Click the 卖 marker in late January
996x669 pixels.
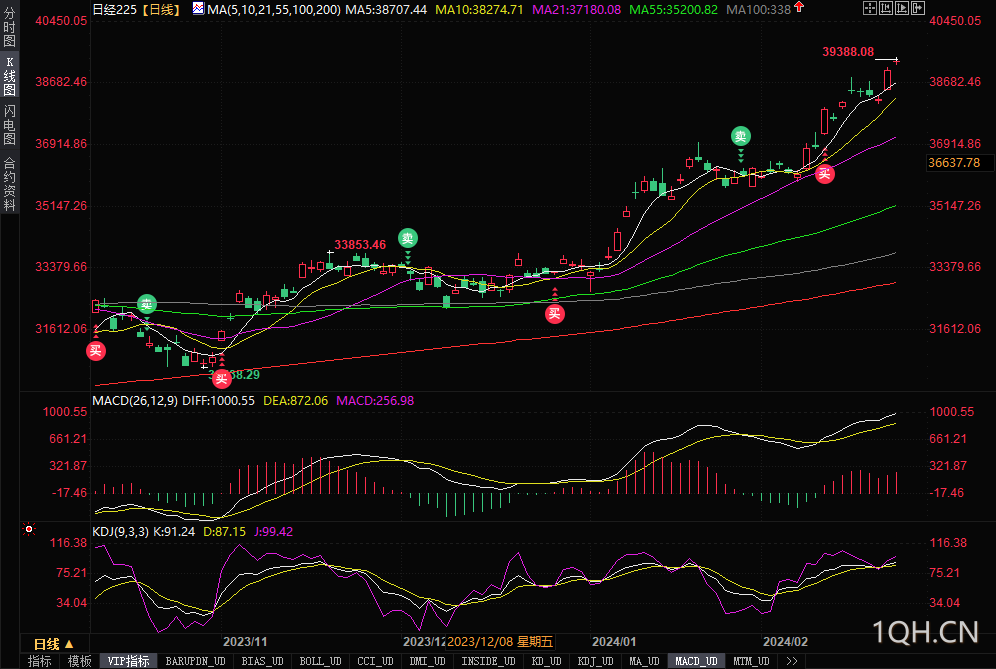coord(741,136)
